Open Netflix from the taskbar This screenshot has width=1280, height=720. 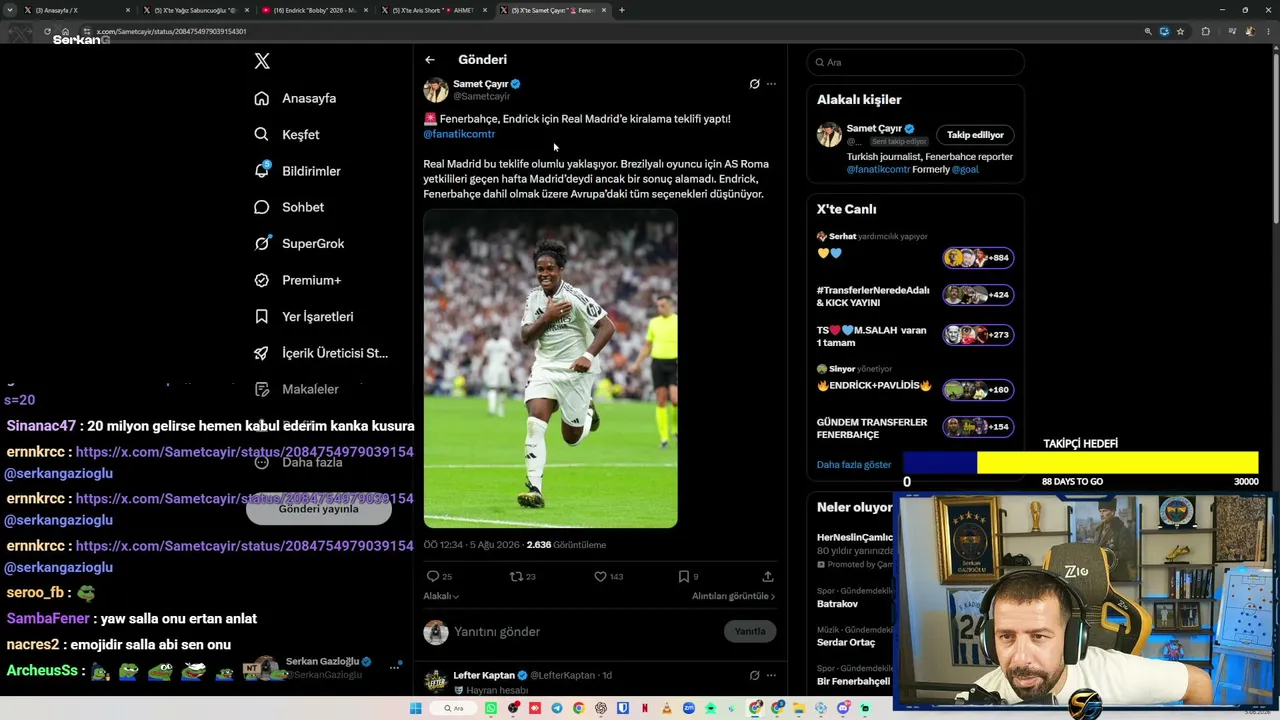pos(645,708)
